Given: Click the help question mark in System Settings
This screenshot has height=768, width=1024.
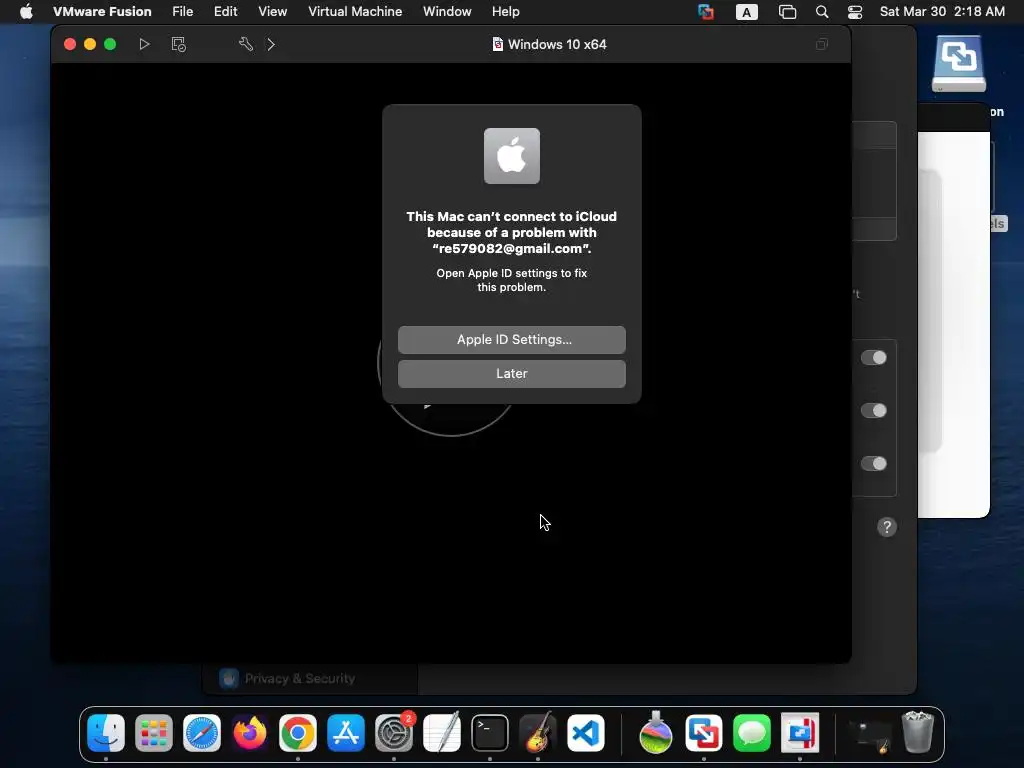Looking at the screenshot, I should pyautogui.click(x=887, y=527).
